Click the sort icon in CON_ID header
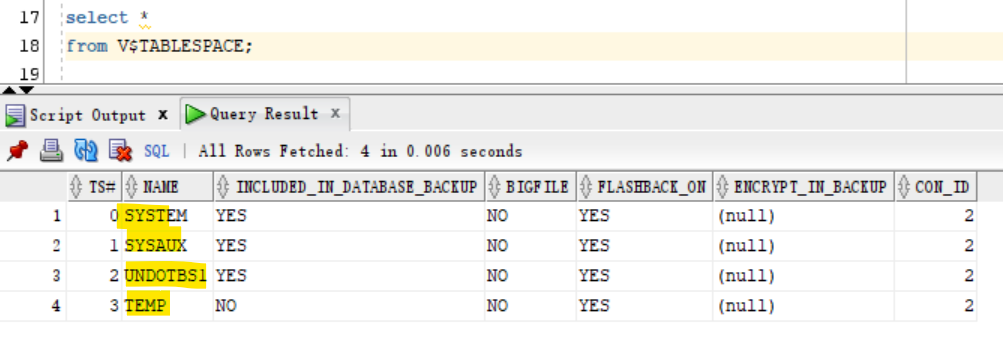The image size is (1003, 361). click(x=904, y=187)
